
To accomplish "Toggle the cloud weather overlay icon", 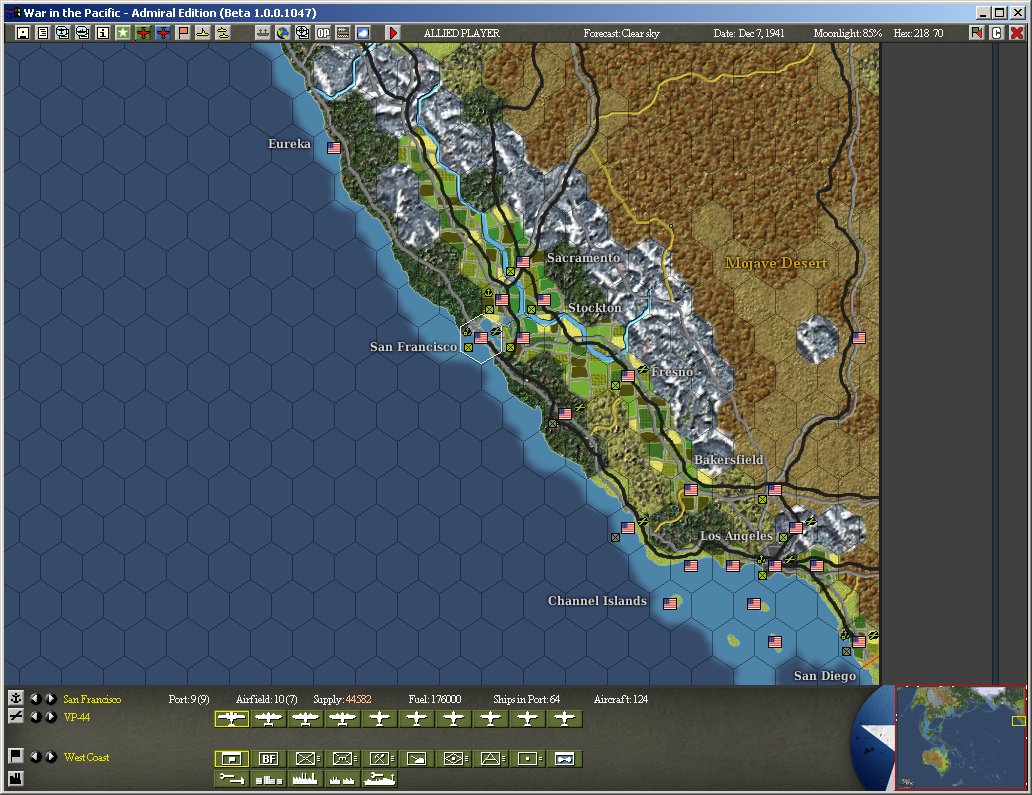I will tap(363, 33).
